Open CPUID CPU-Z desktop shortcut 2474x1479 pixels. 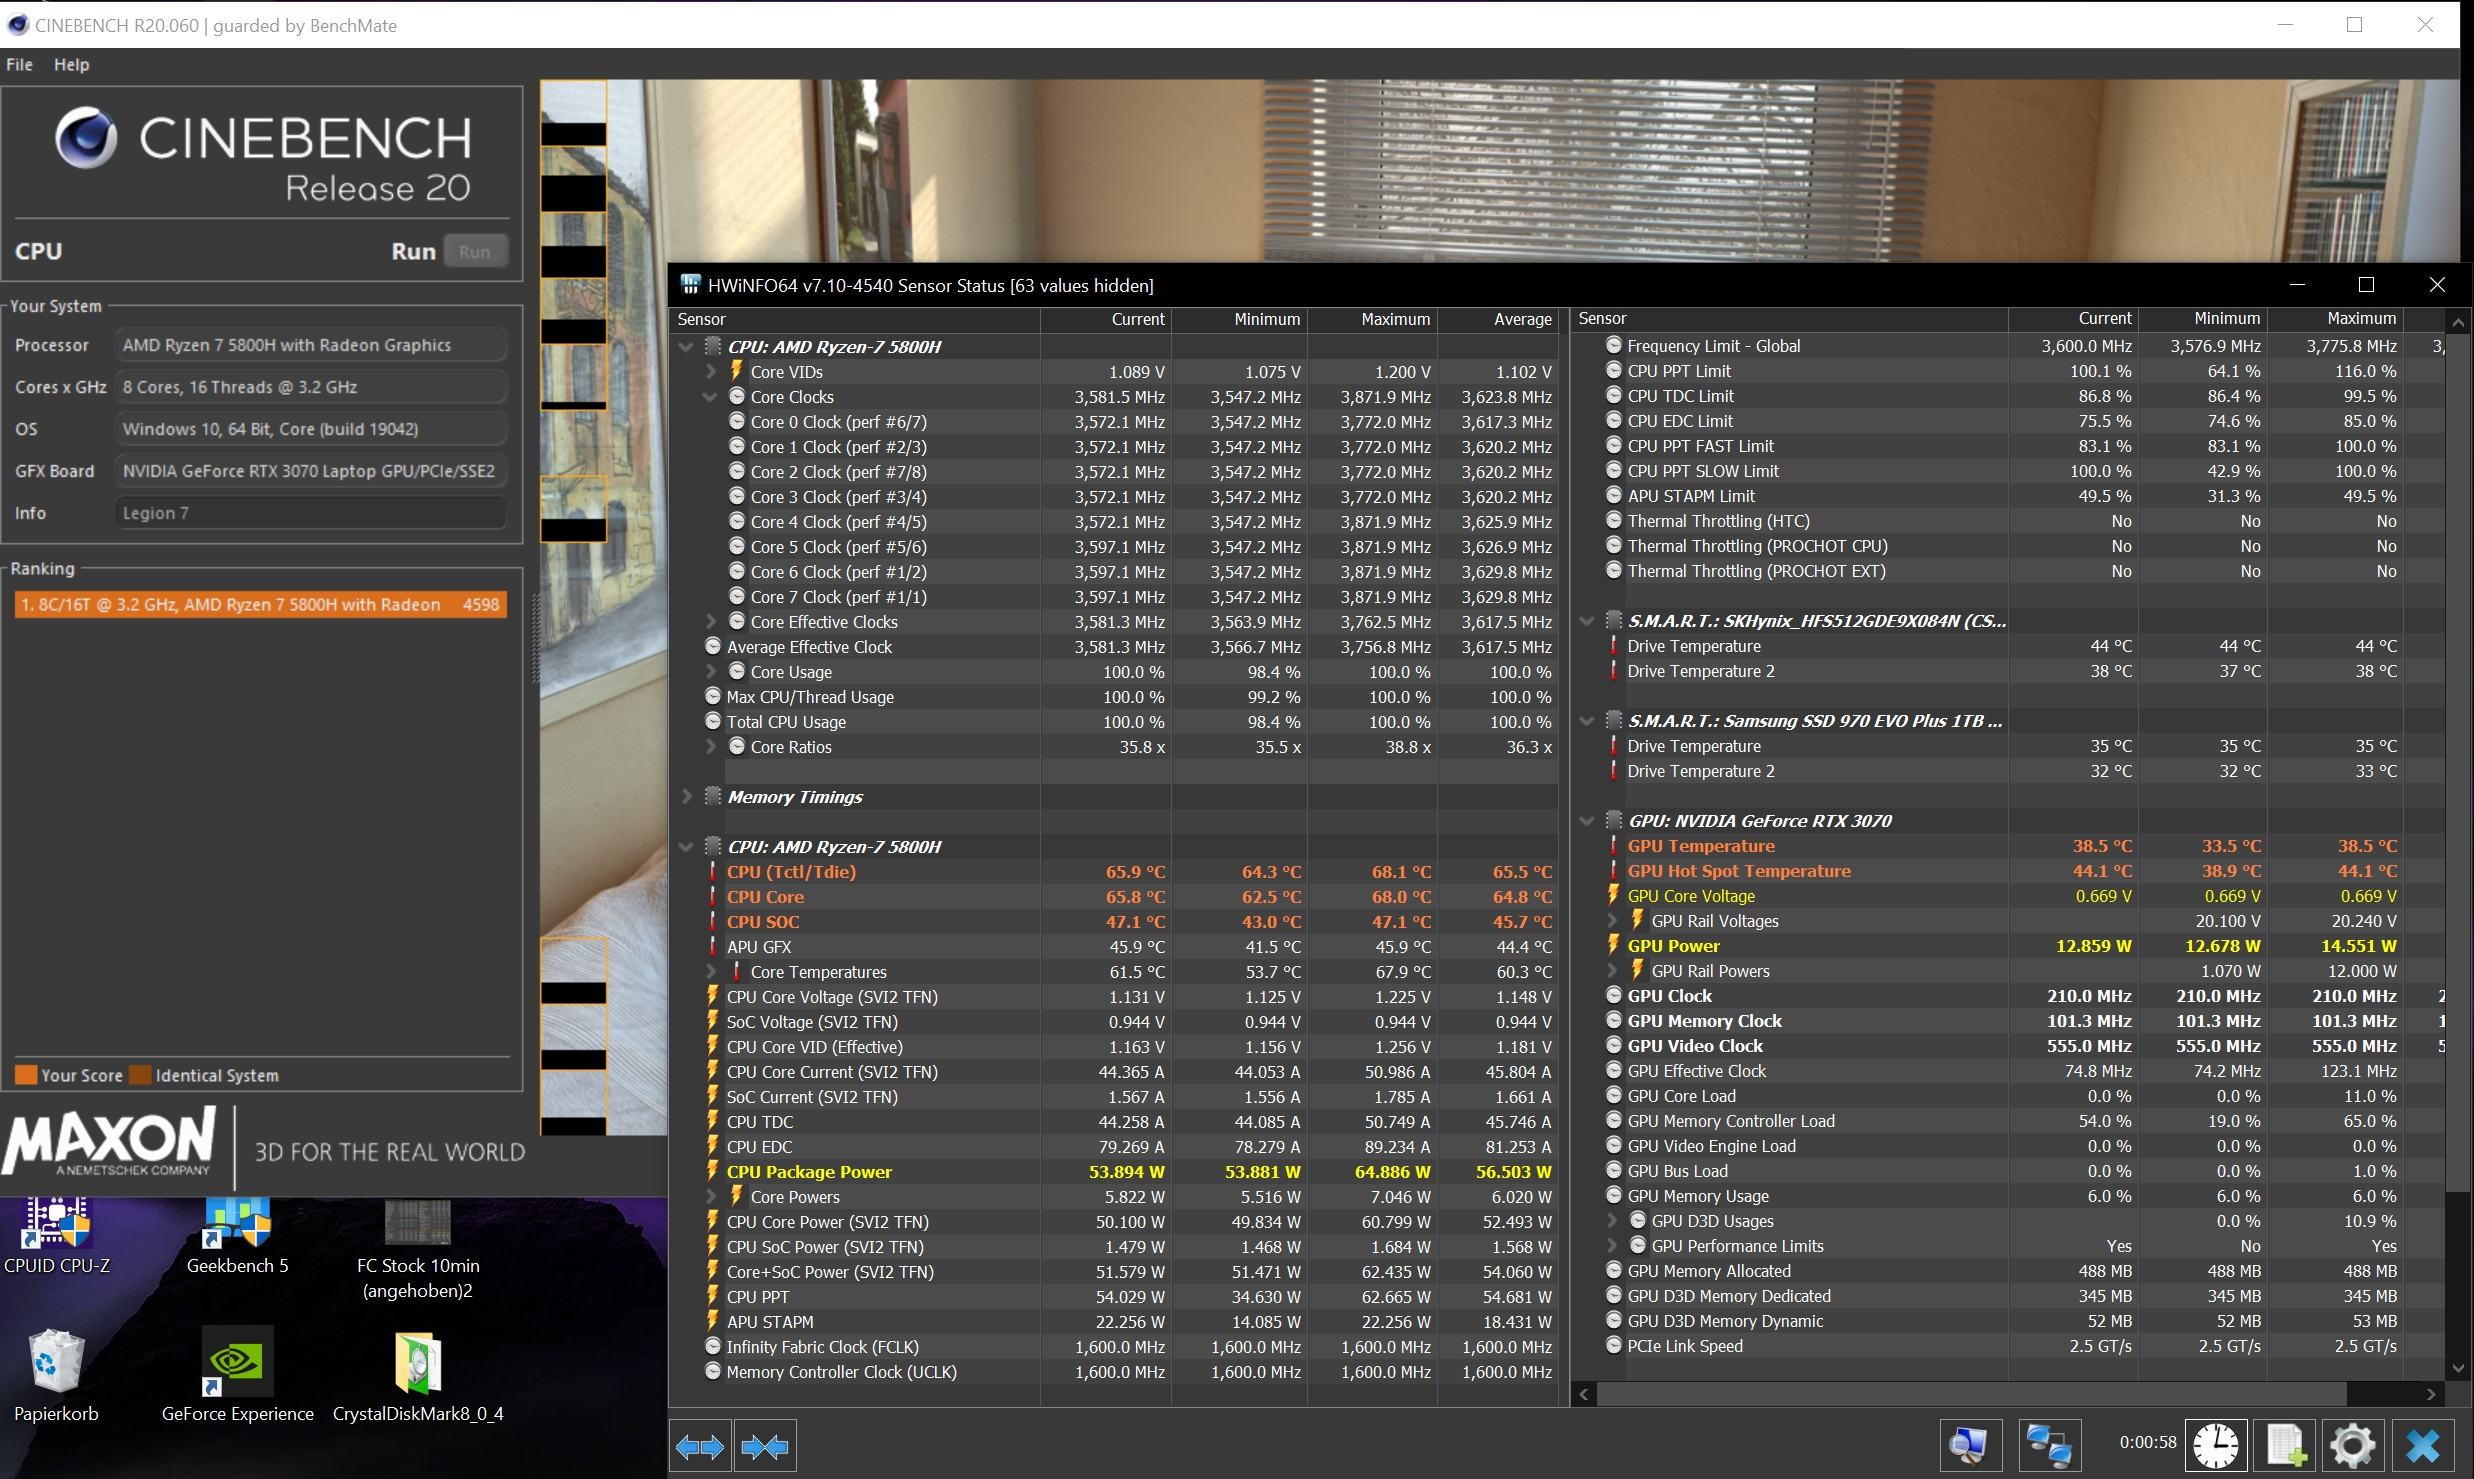point(57,1237)
